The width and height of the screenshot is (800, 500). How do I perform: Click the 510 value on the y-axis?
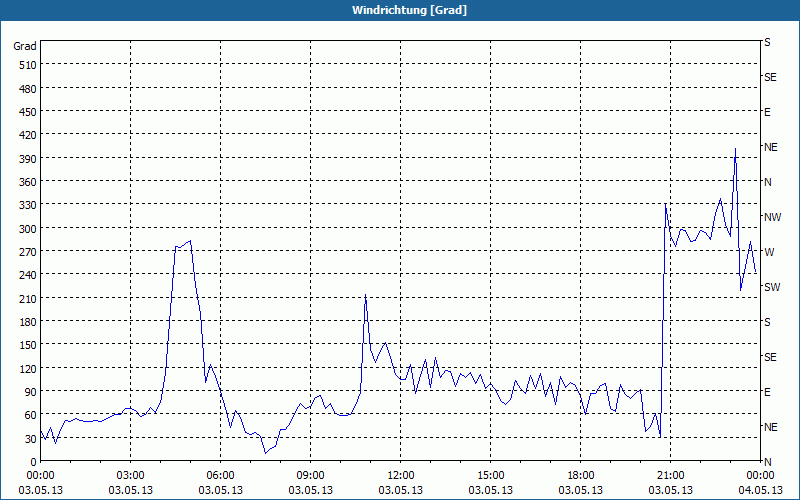28,65
